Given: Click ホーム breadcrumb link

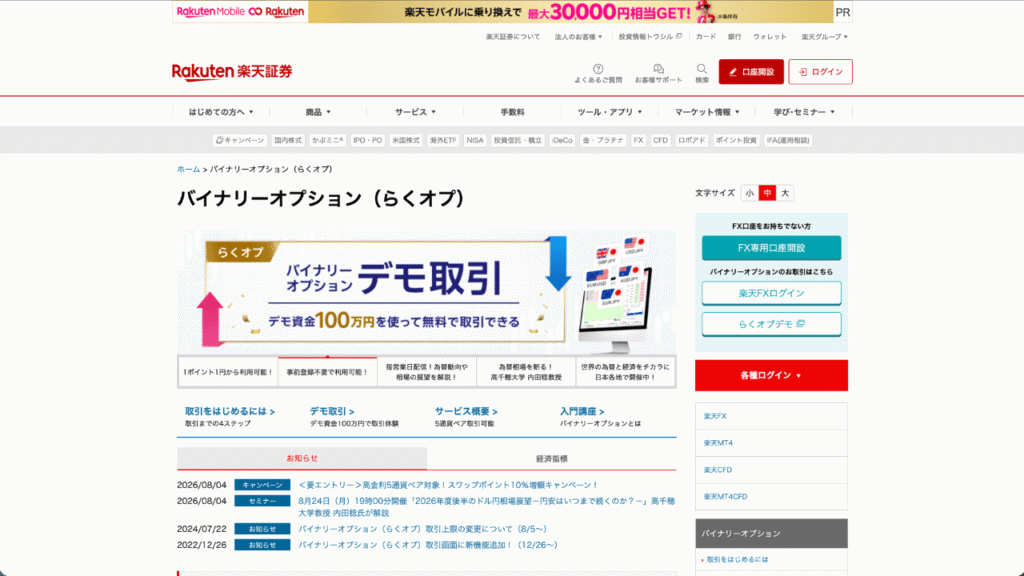Looking at the screenshot, I should pos(189,169).
